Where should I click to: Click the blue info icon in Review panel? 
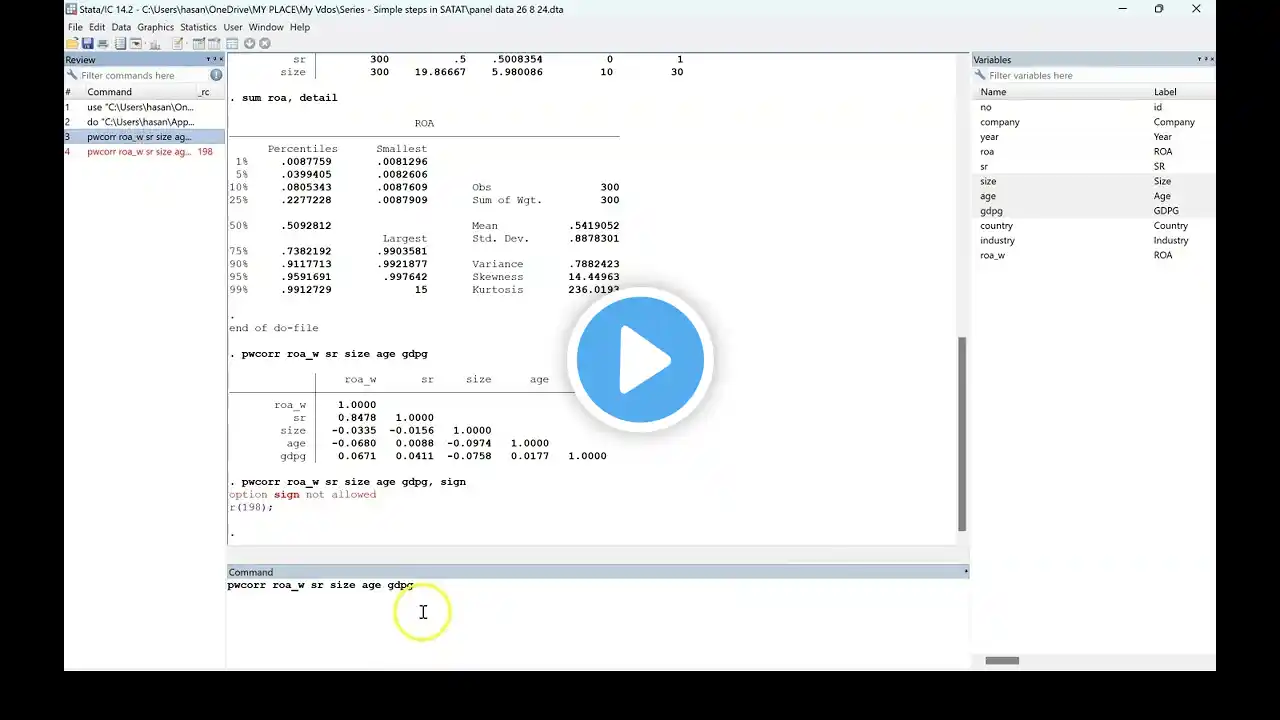click(x=216, y=75)
